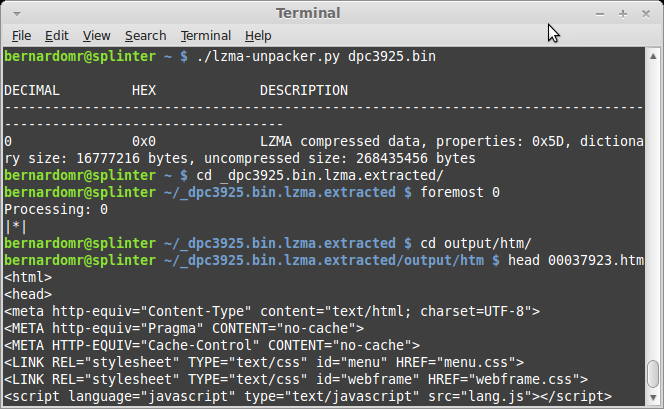Click the first "bernardomr@splinter" prompt

point(80,57)
